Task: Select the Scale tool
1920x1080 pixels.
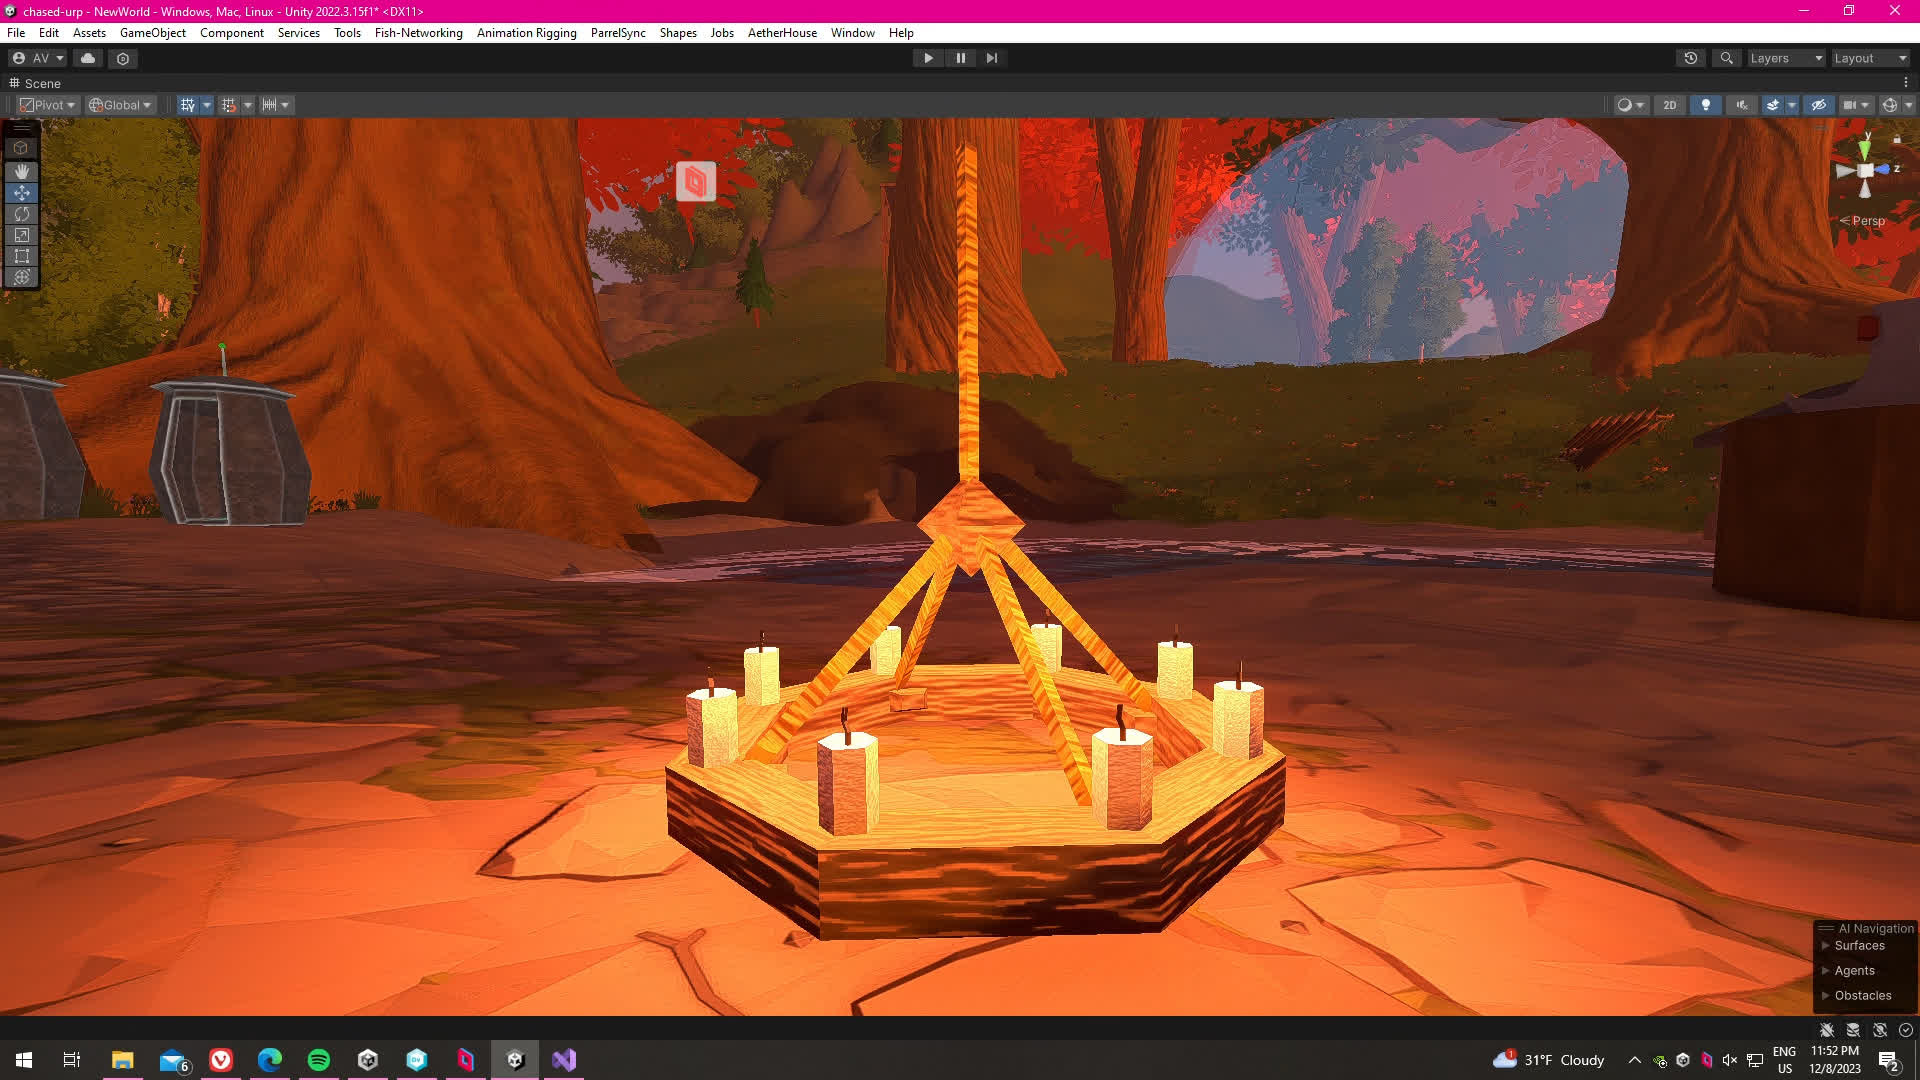Action: [21, 235]
